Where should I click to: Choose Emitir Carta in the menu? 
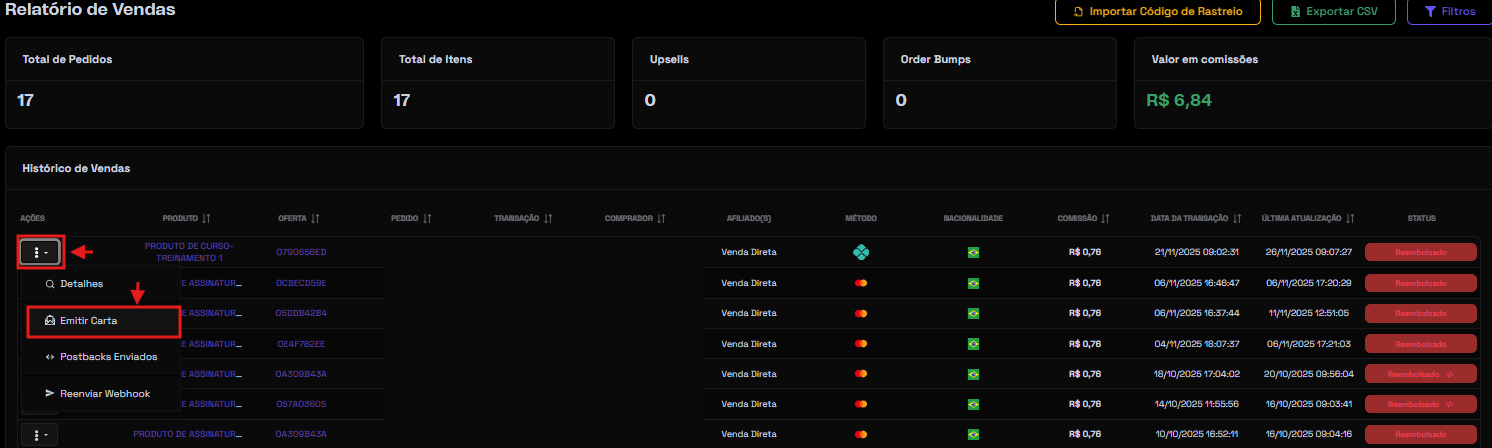click(x=89, y=321)
